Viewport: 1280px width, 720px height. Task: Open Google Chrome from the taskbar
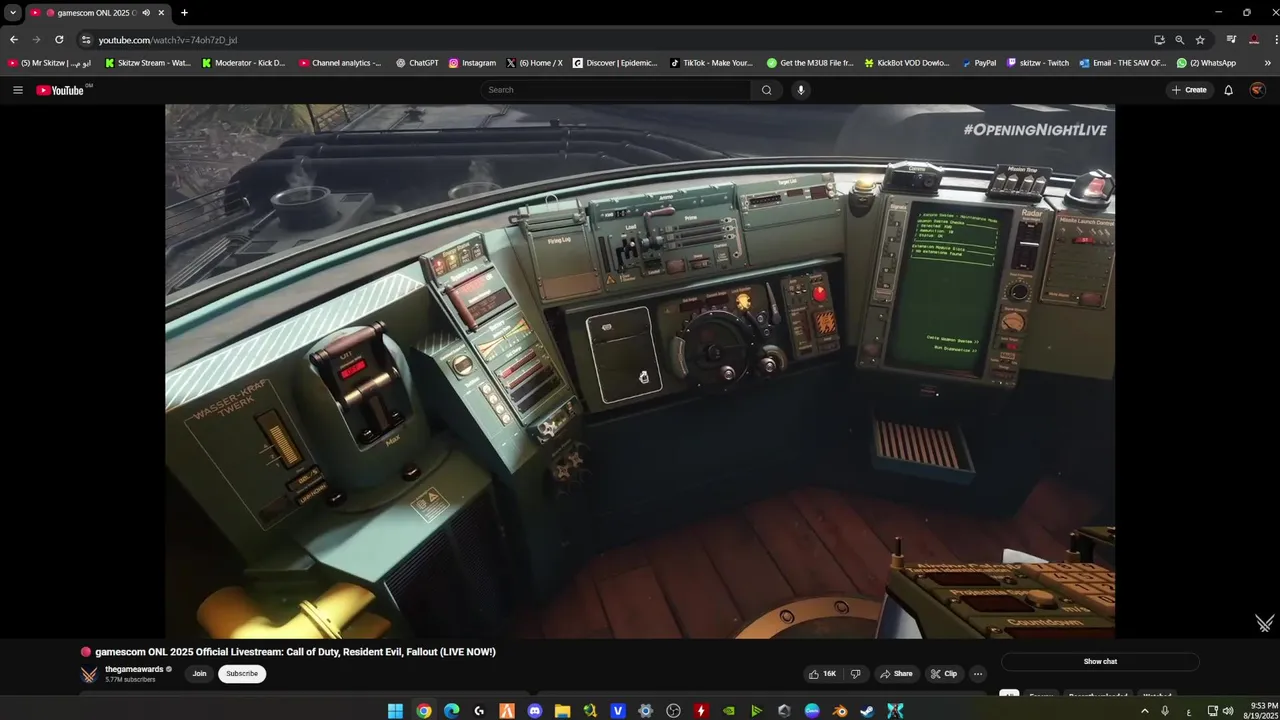(x=424, y=711)
